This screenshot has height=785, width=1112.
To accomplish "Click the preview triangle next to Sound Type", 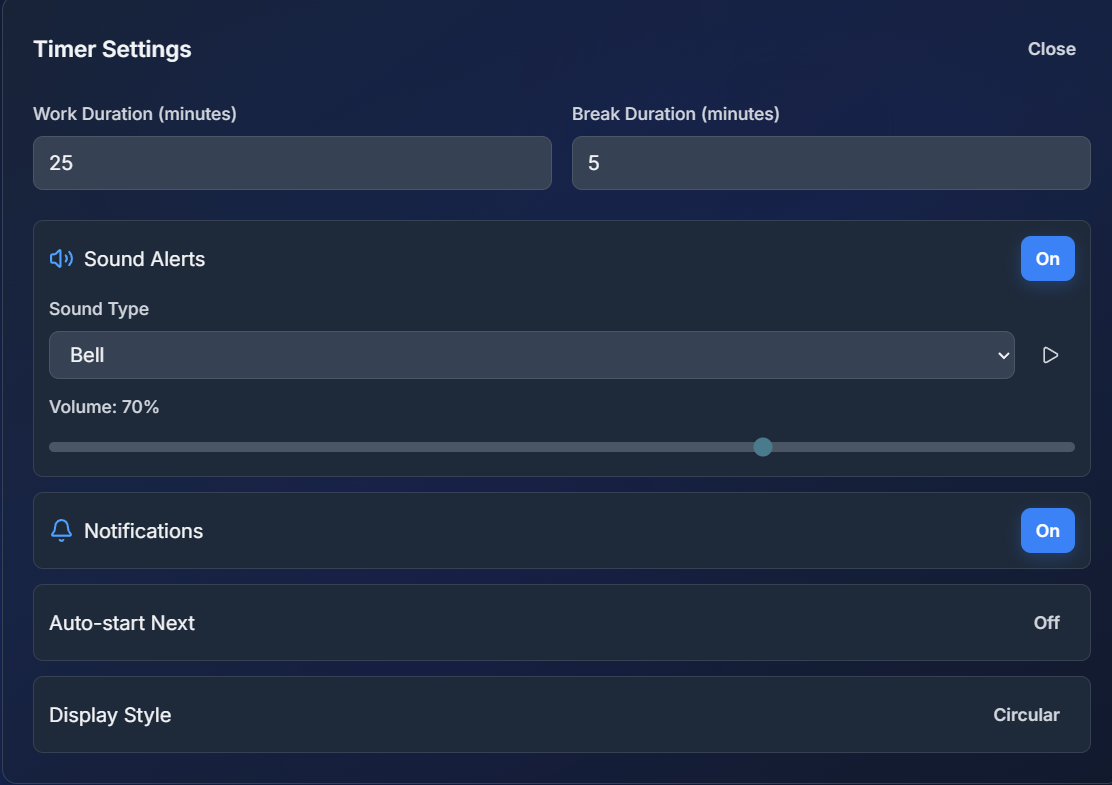I will pyautogui.click(x=1050, y=354).
